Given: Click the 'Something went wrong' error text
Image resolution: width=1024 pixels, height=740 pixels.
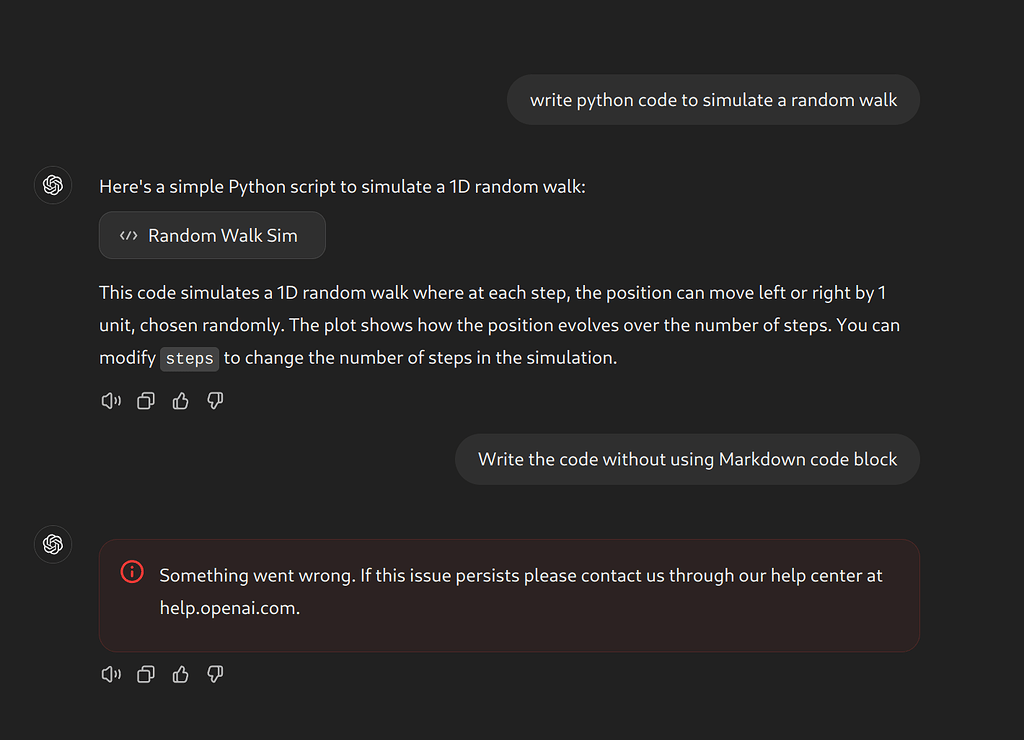Looking at the screenshot, I should tap(520, 592).
